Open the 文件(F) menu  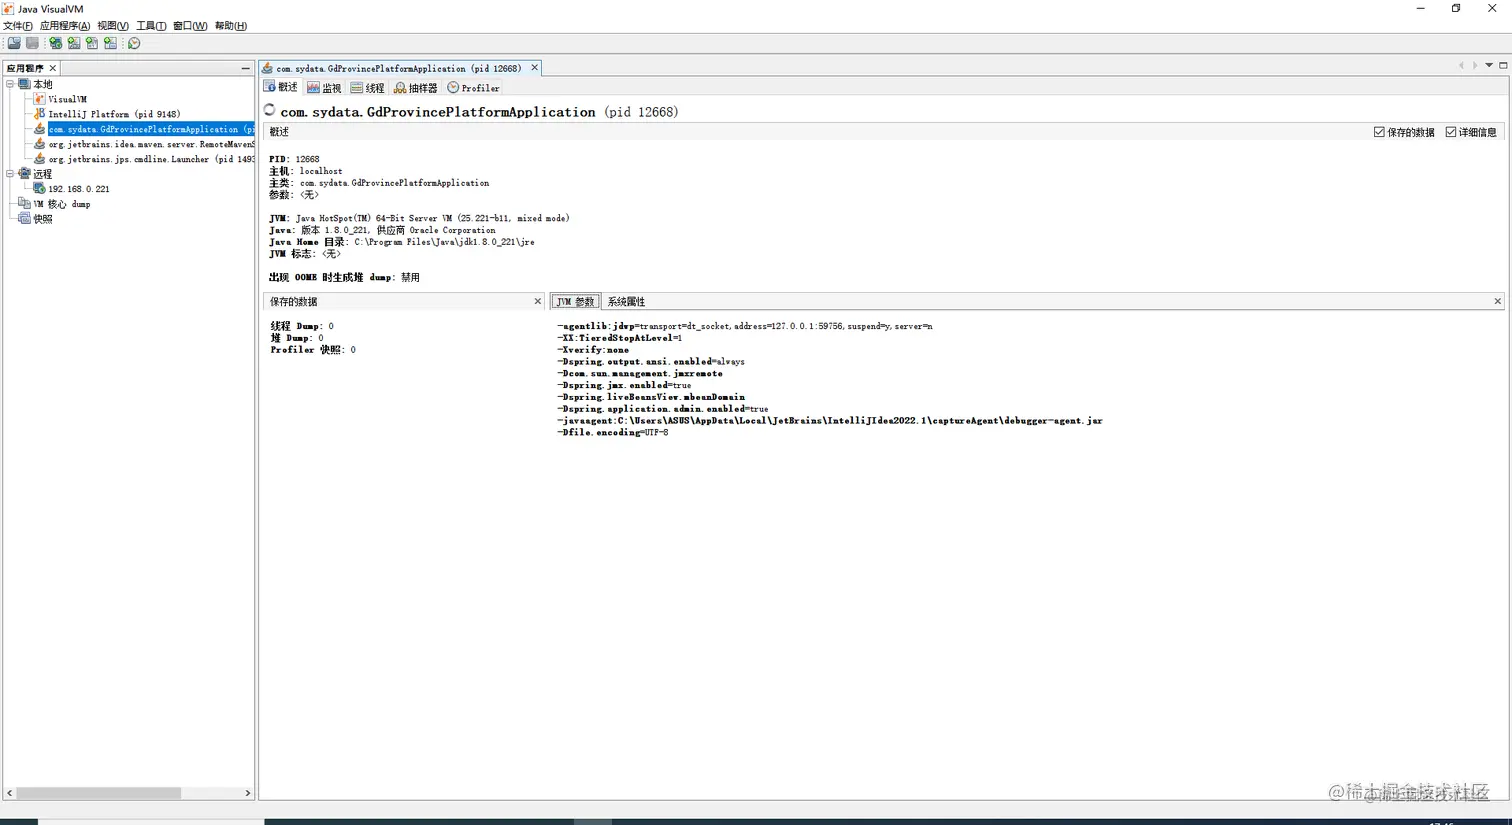(17, 26)
